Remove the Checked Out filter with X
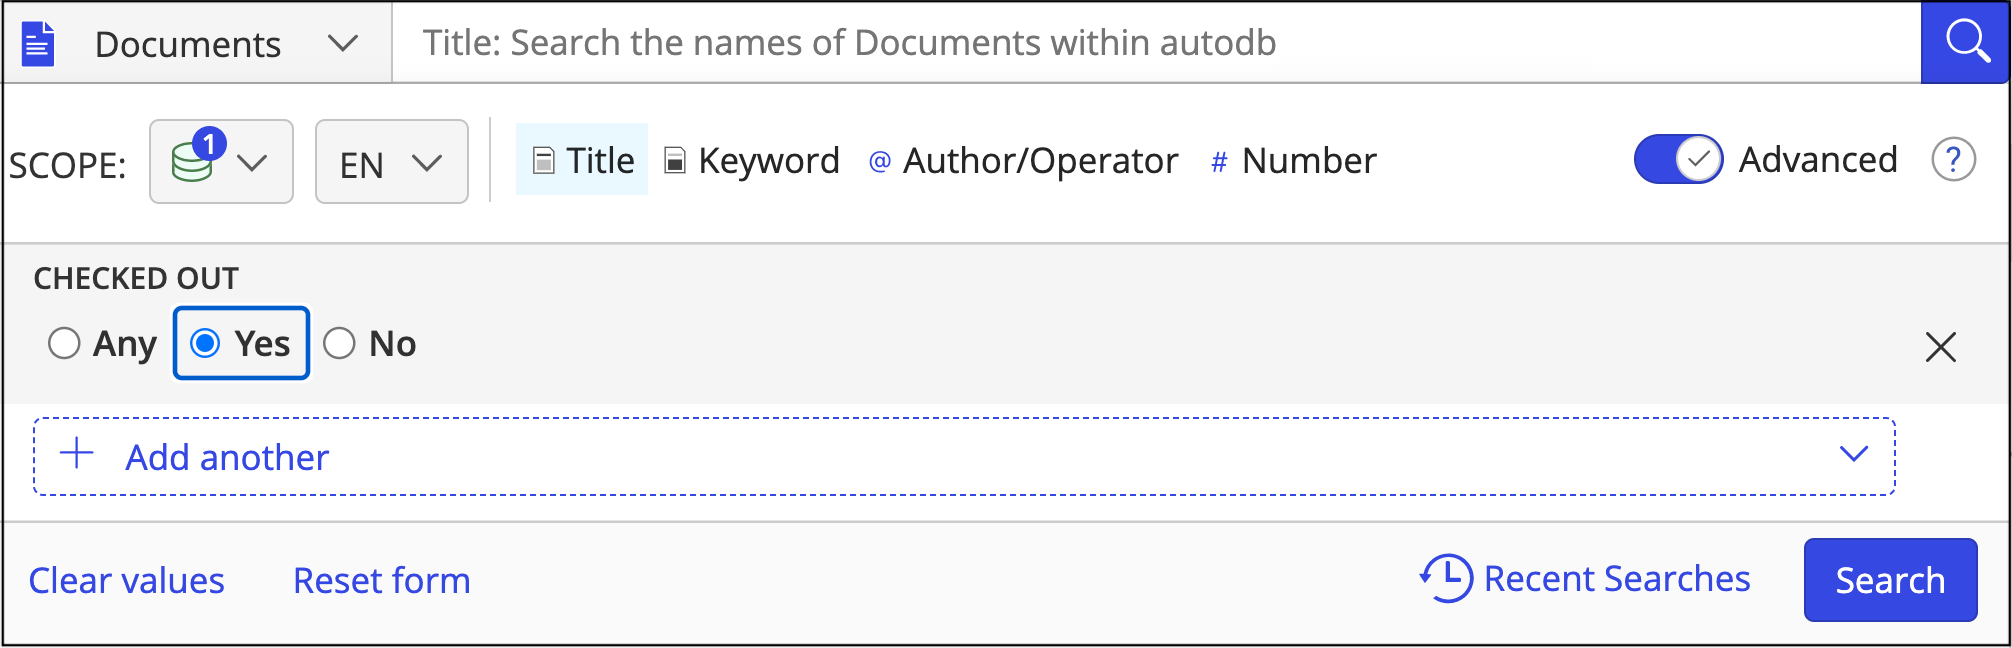Screen dimensions: 2012x648 pyautogui.click(x=1940, y=347)
